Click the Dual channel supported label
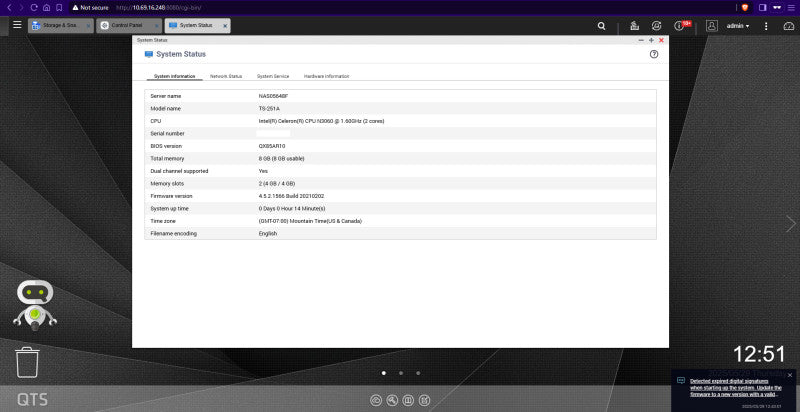 click(179, 171)
